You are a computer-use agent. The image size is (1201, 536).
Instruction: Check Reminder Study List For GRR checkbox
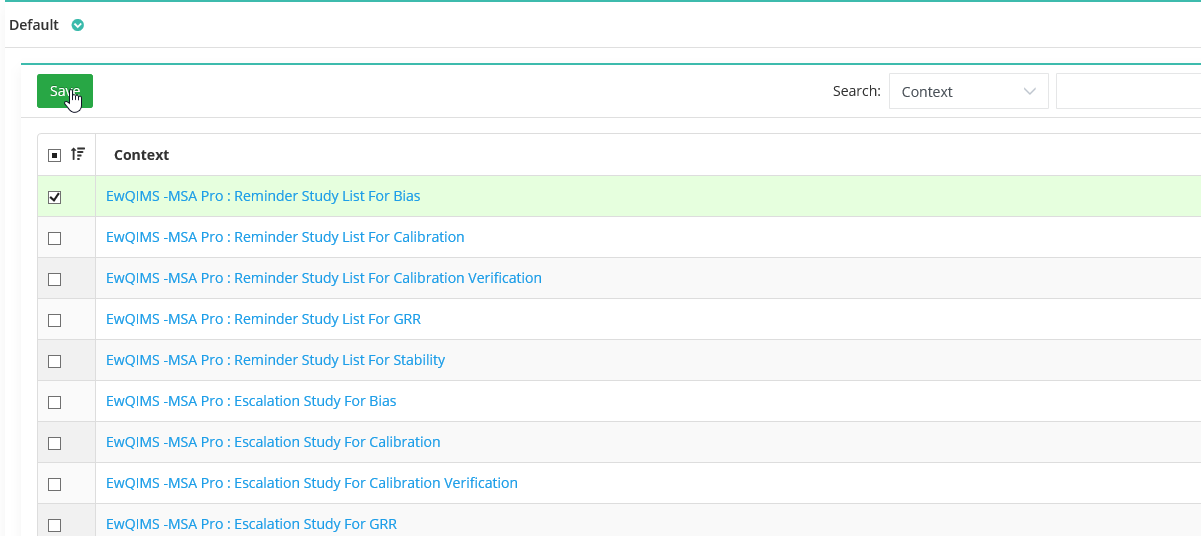click(54, 320)
